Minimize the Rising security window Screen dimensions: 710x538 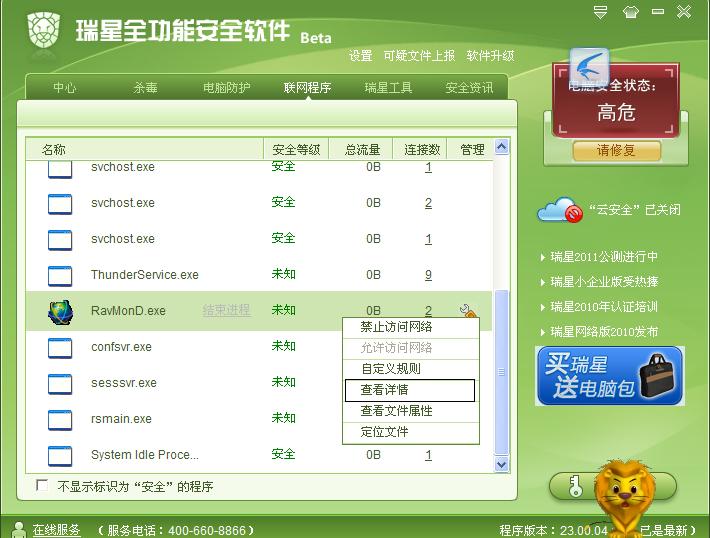pos(658,12)
